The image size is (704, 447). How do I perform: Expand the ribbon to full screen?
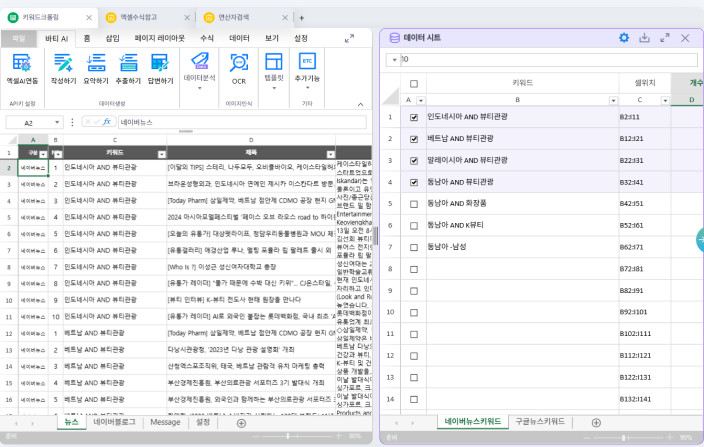[349, 39]
